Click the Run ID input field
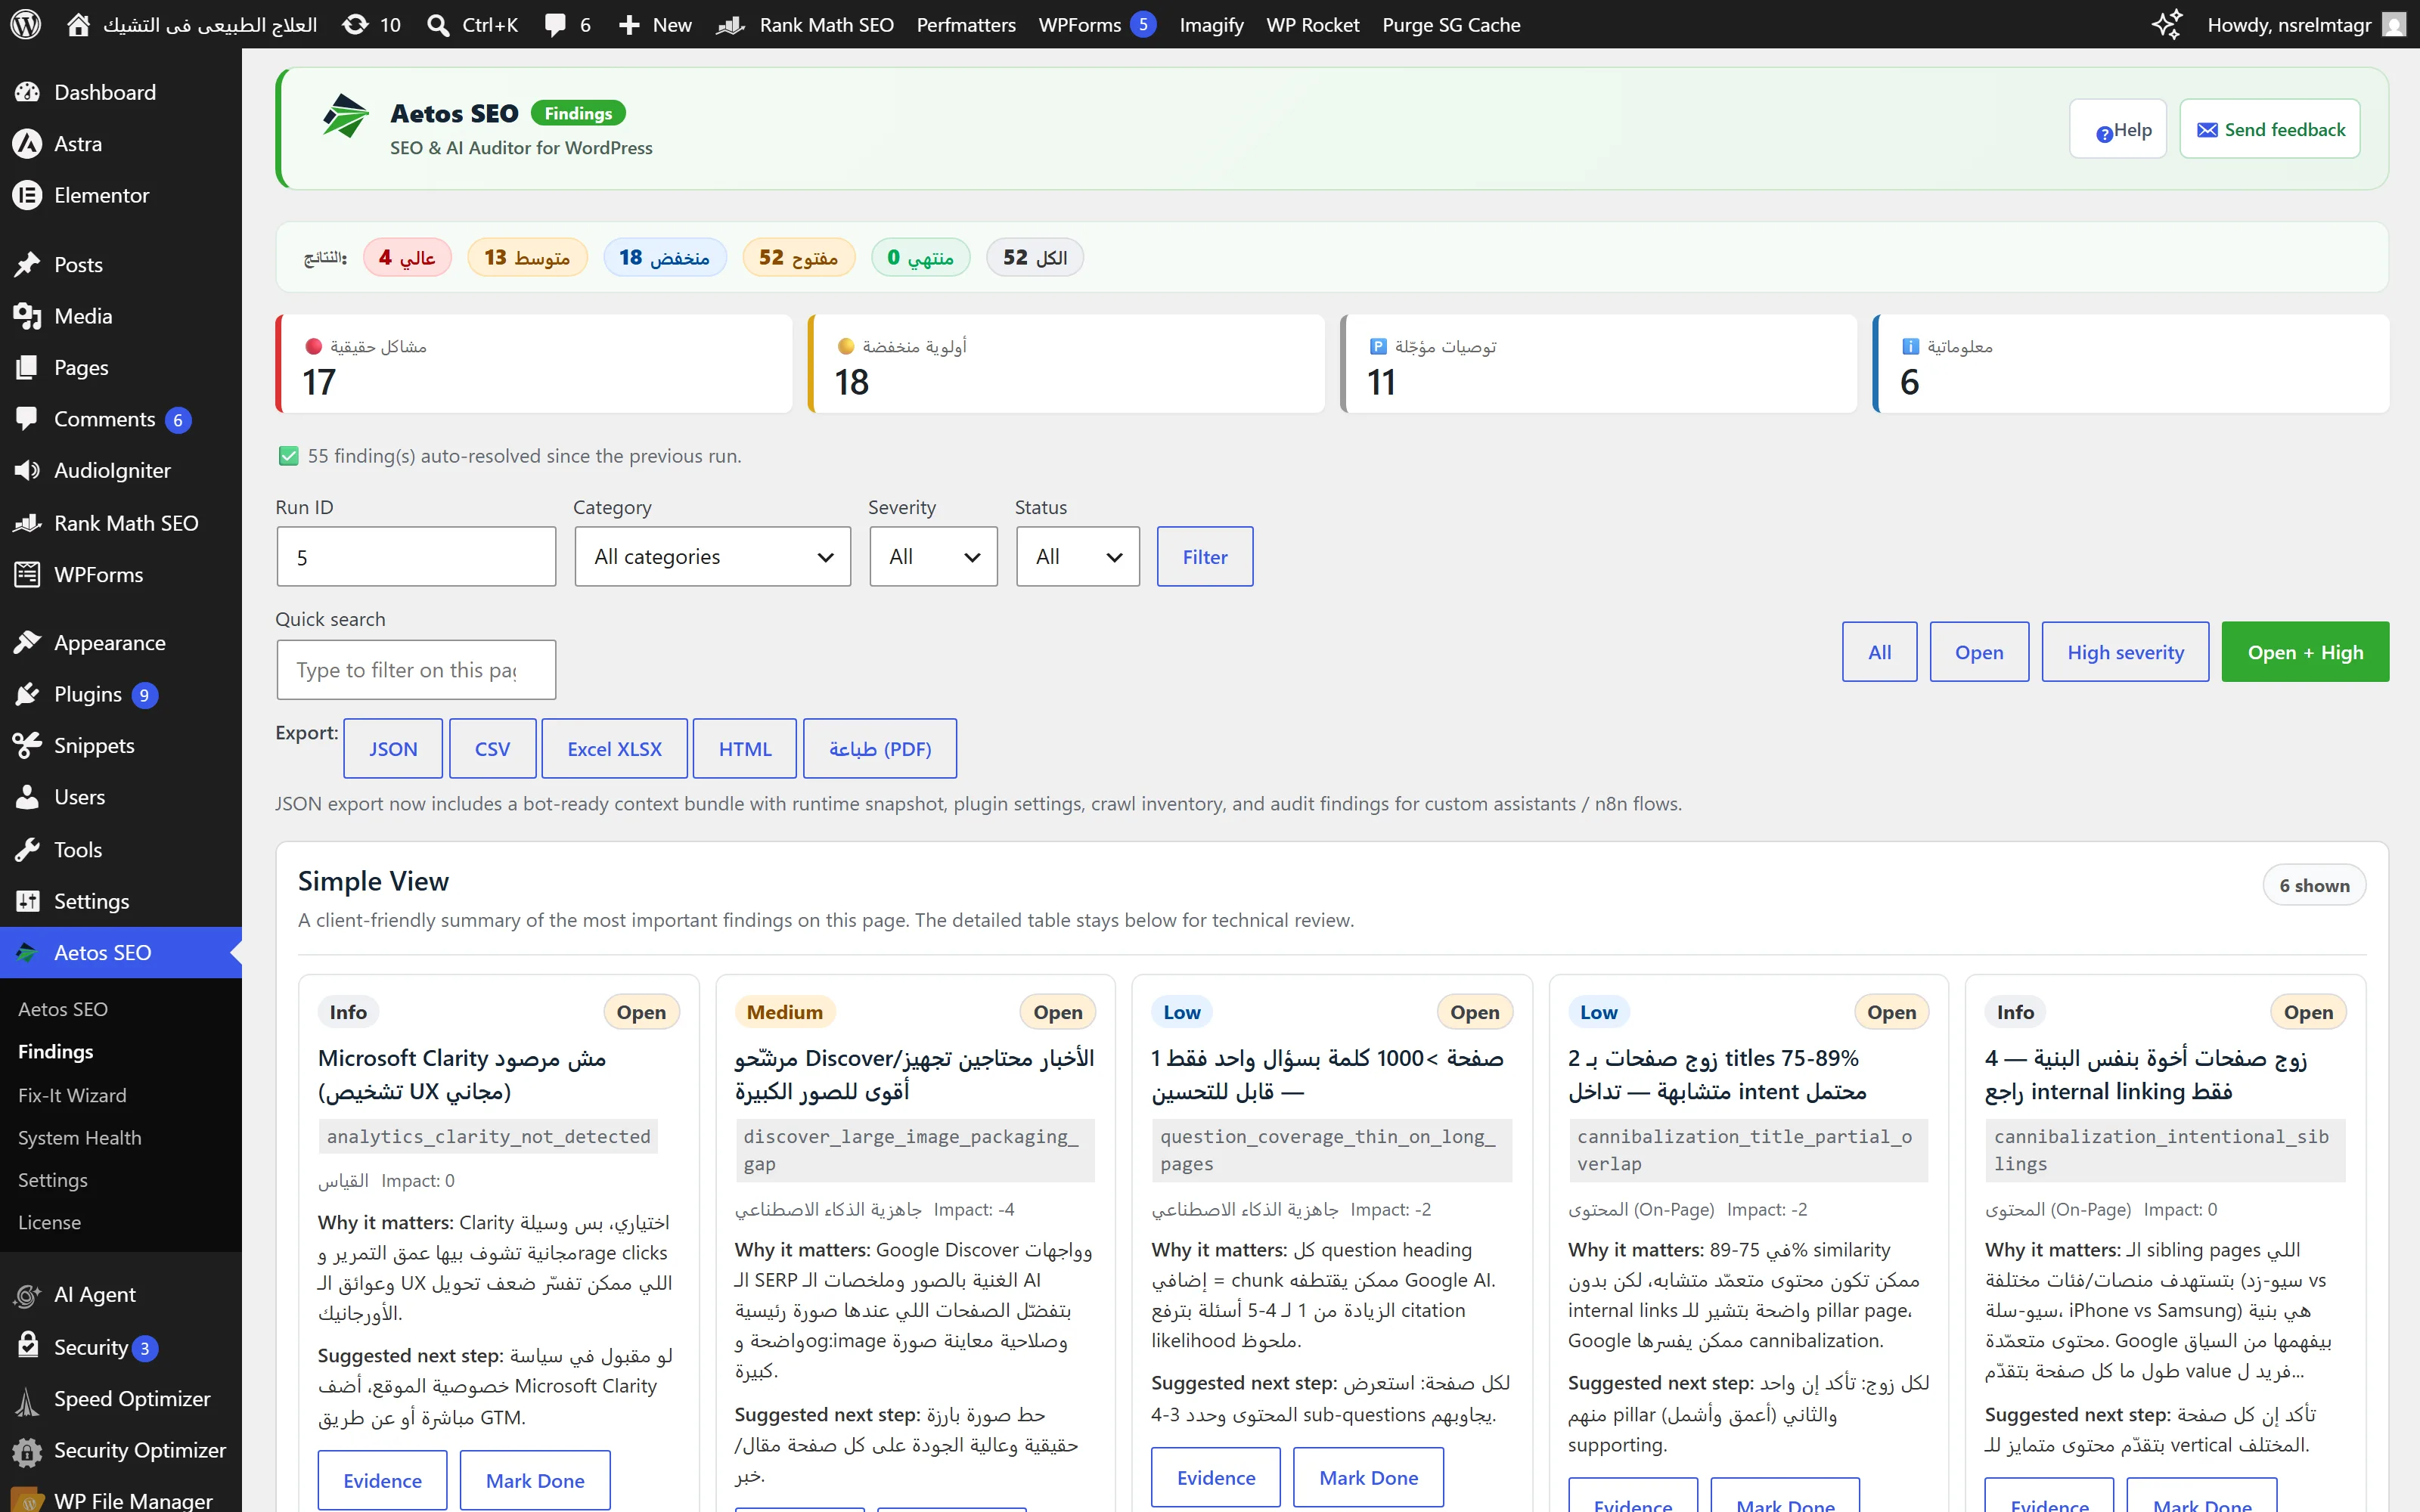2420x1512 pixels. (416, 556)
